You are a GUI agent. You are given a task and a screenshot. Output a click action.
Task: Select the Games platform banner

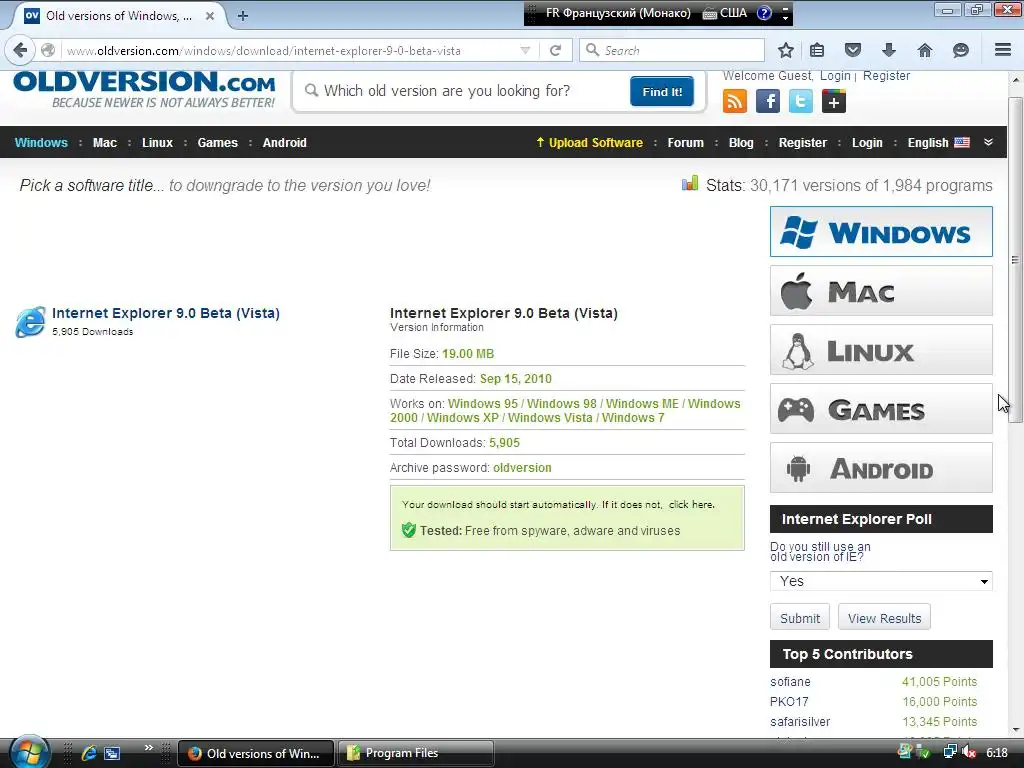point(881,409)
